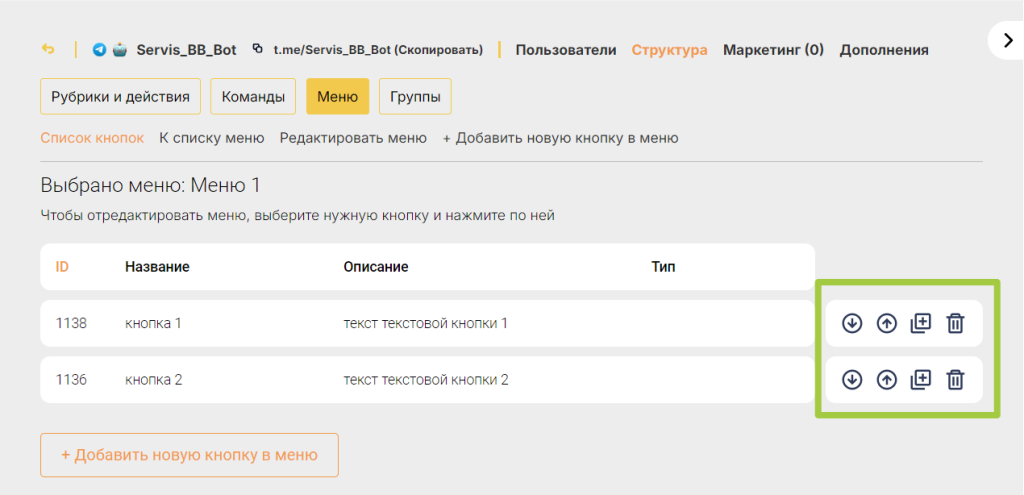Click the orange back arrow icon
The height and width of the screenshot is (495, 1024).
[48, 49]
